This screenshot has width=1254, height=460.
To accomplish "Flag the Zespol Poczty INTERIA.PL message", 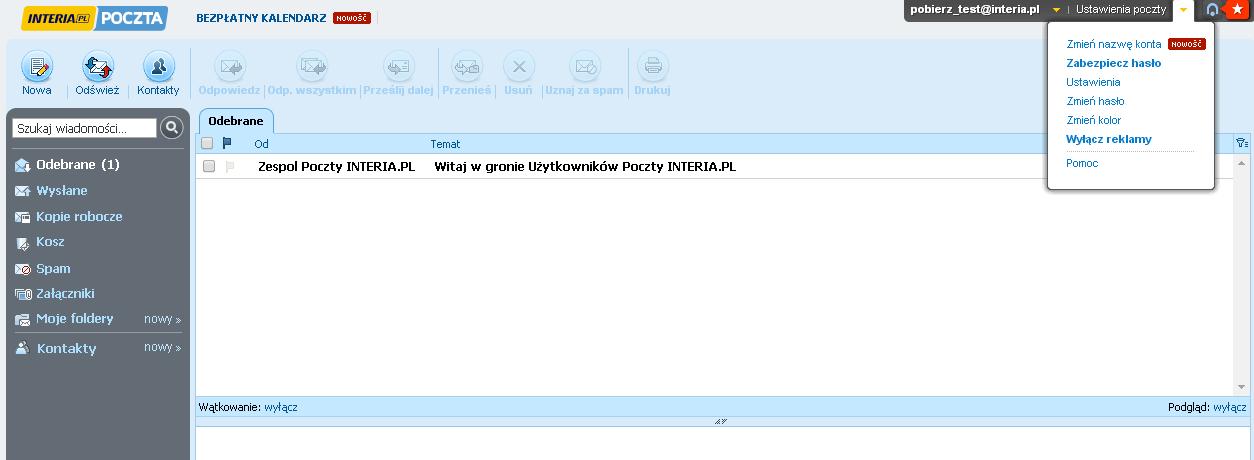I will coord(229,167).
